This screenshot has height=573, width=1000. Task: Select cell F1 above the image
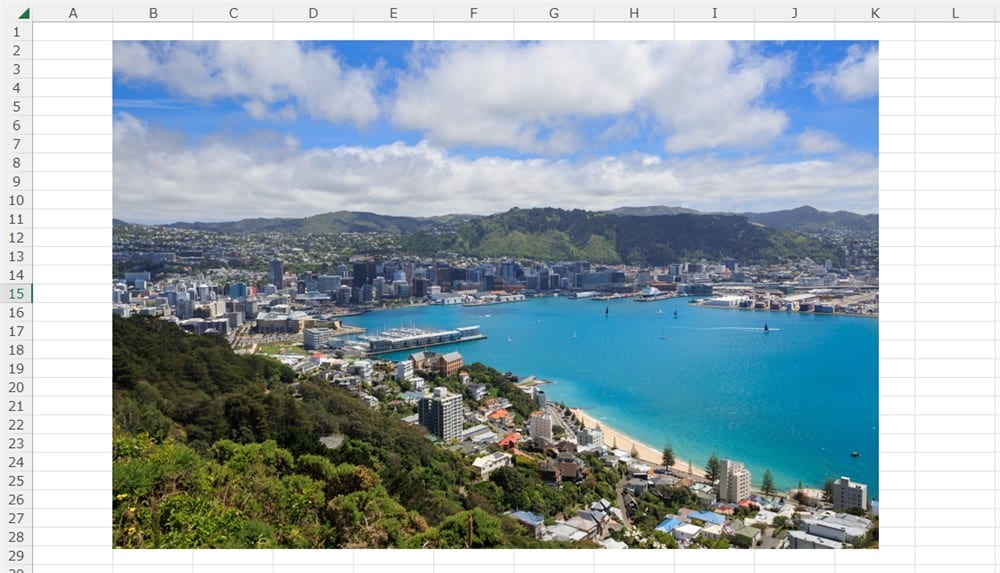point(473,31)
